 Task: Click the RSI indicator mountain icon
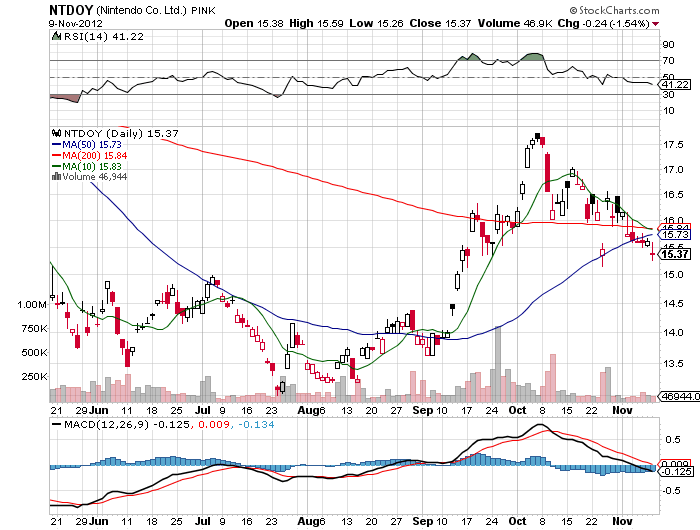tap(56, 36)
